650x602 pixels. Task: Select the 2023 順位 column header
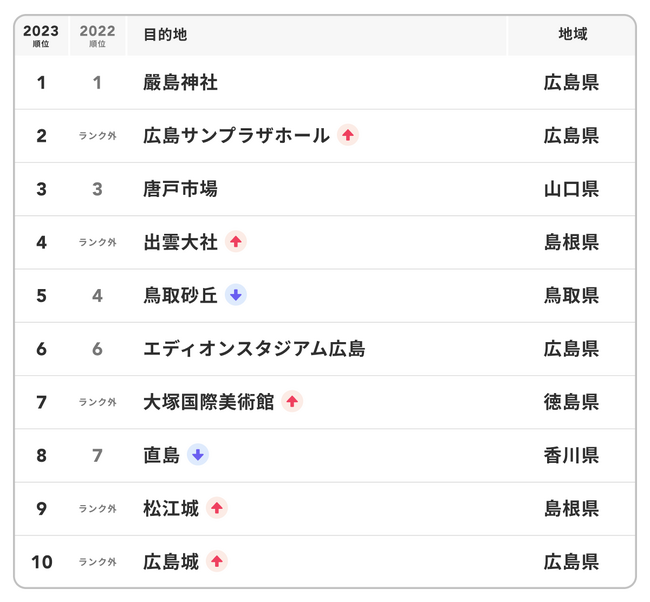pos(41,35)
